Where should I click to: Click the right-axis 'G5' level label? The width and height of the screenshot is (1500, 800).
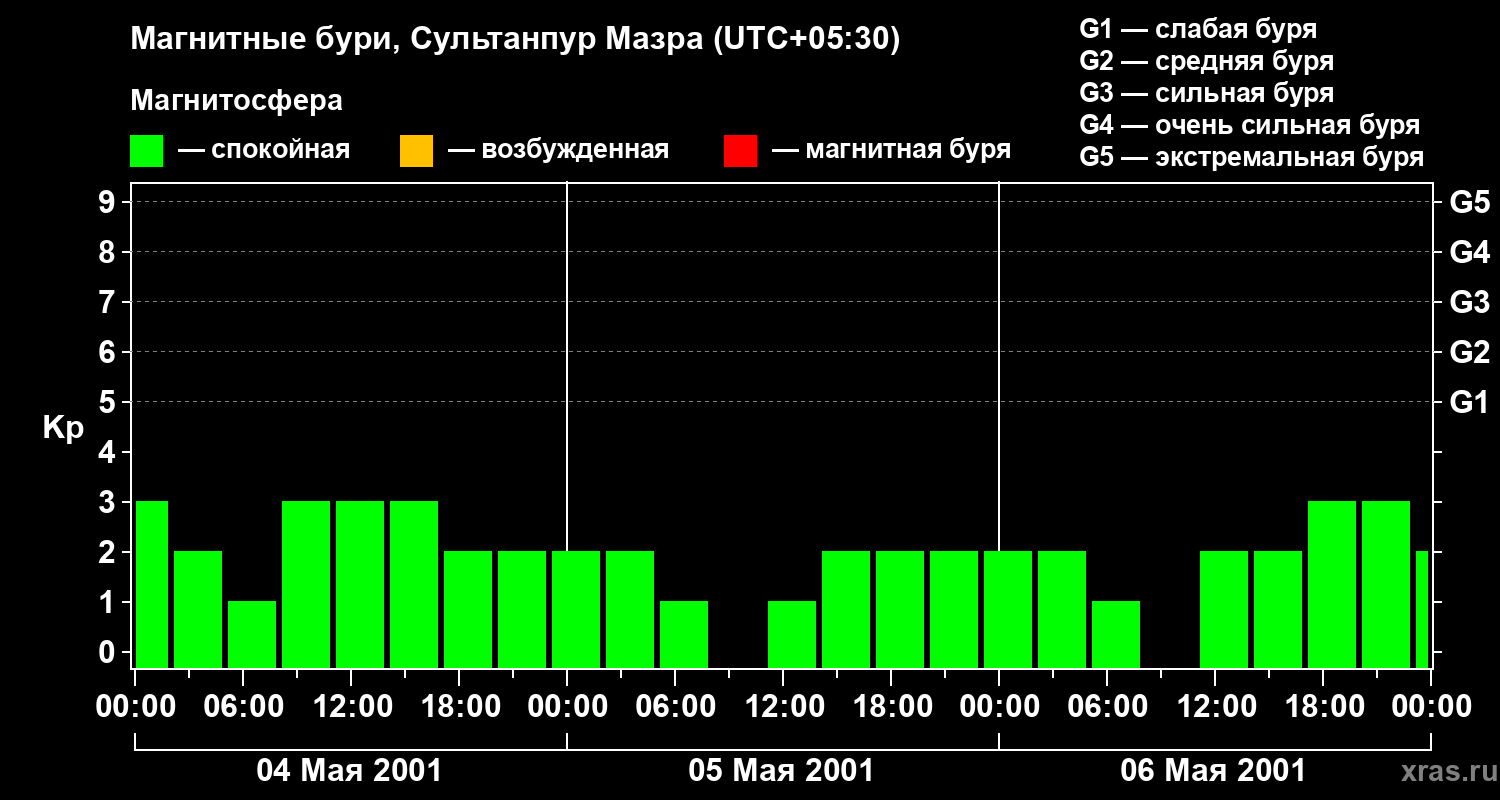pos(1469,202)
